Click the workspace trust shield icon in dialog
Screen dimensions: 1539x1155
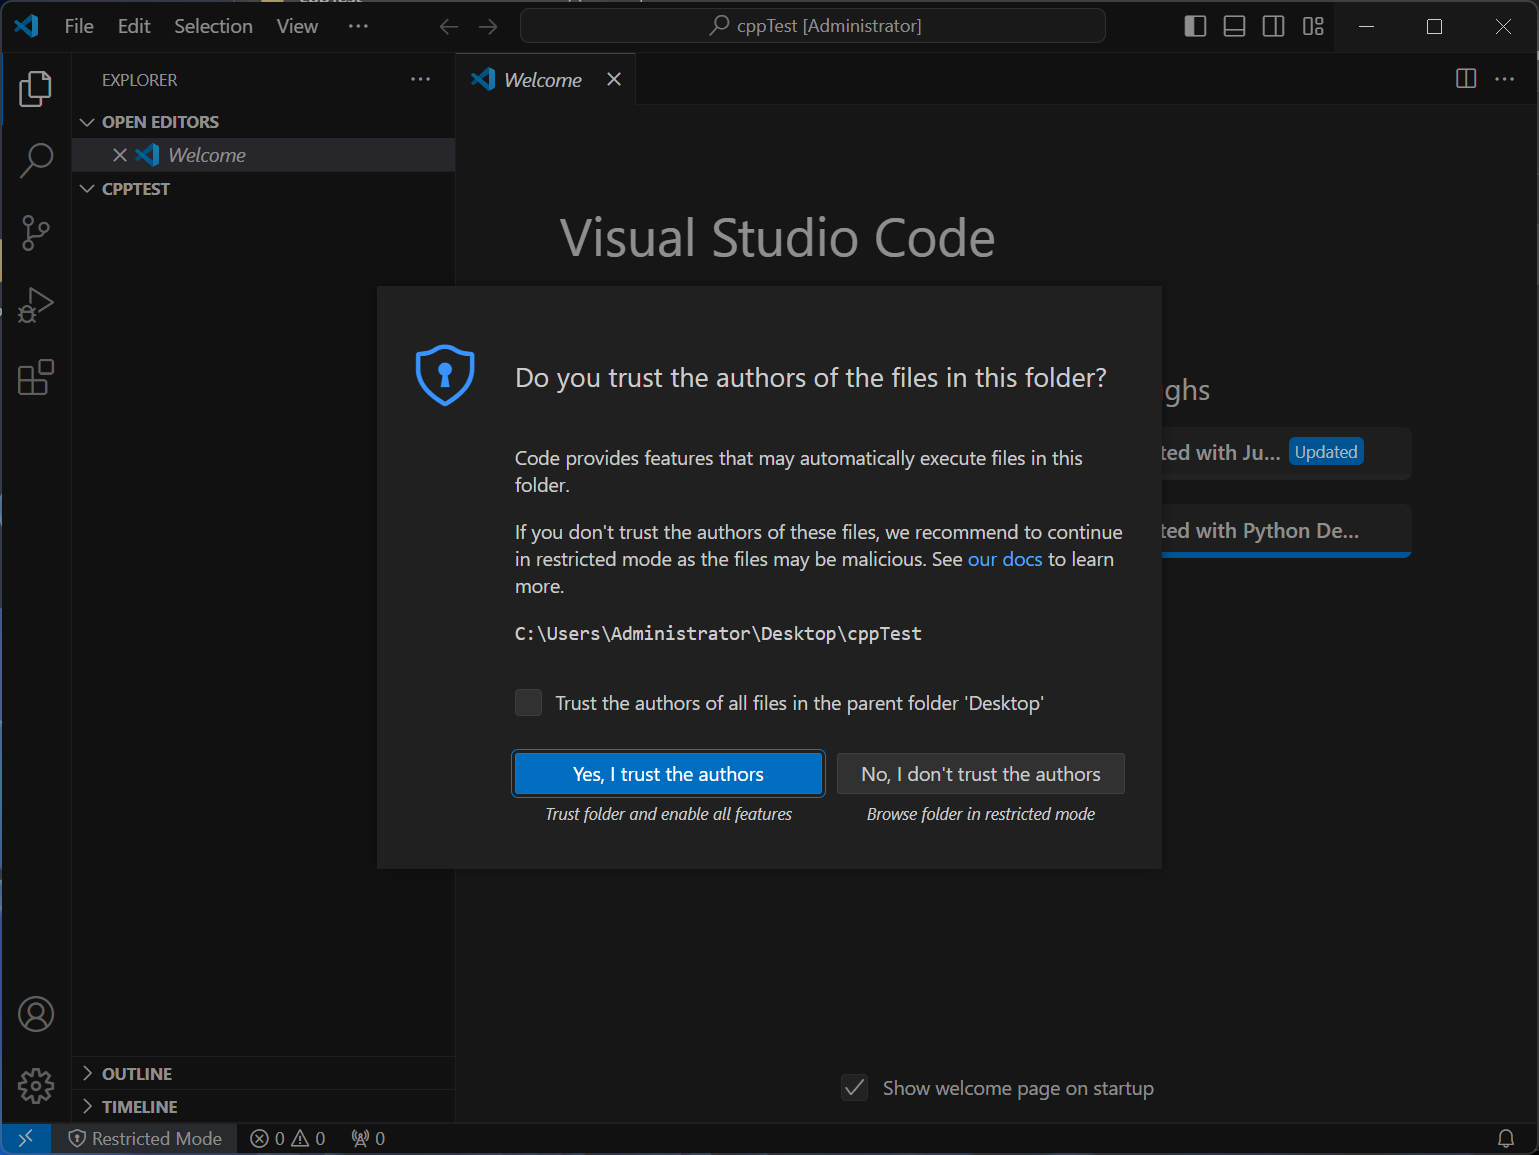(445, 375)
